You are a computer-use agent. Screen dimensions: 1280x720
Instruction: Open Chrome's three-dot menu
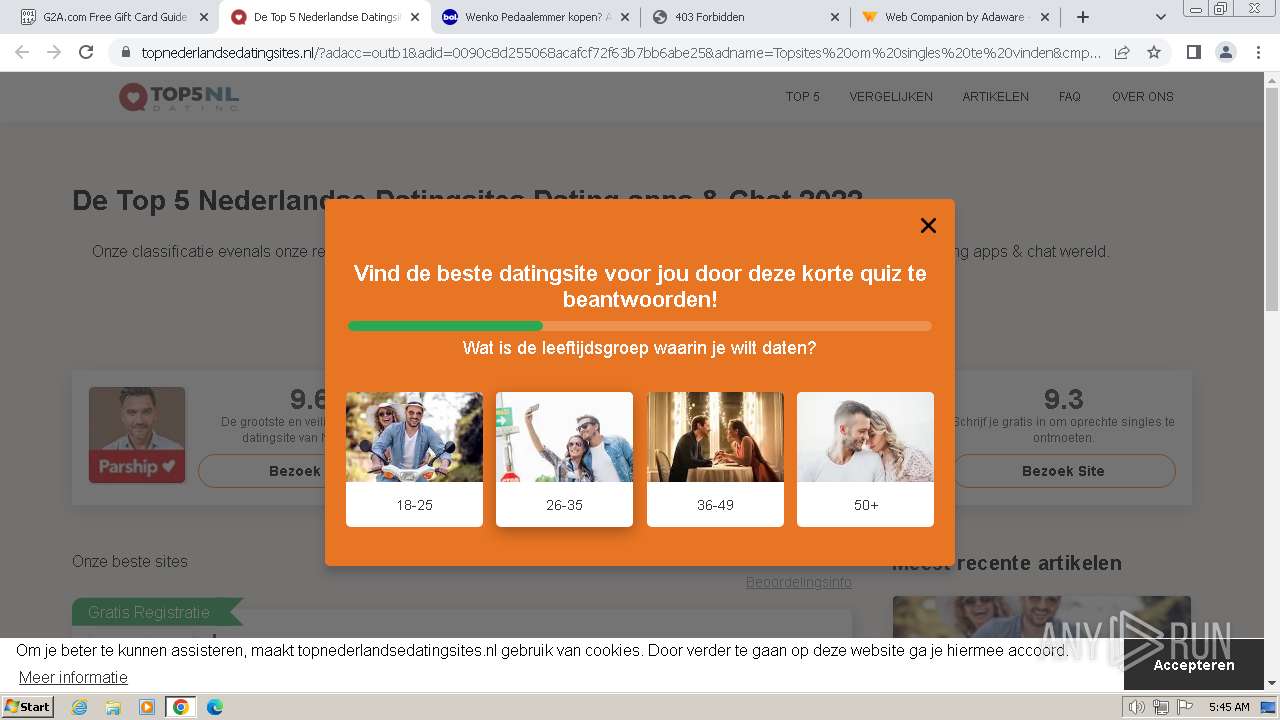click(1258, 53)
